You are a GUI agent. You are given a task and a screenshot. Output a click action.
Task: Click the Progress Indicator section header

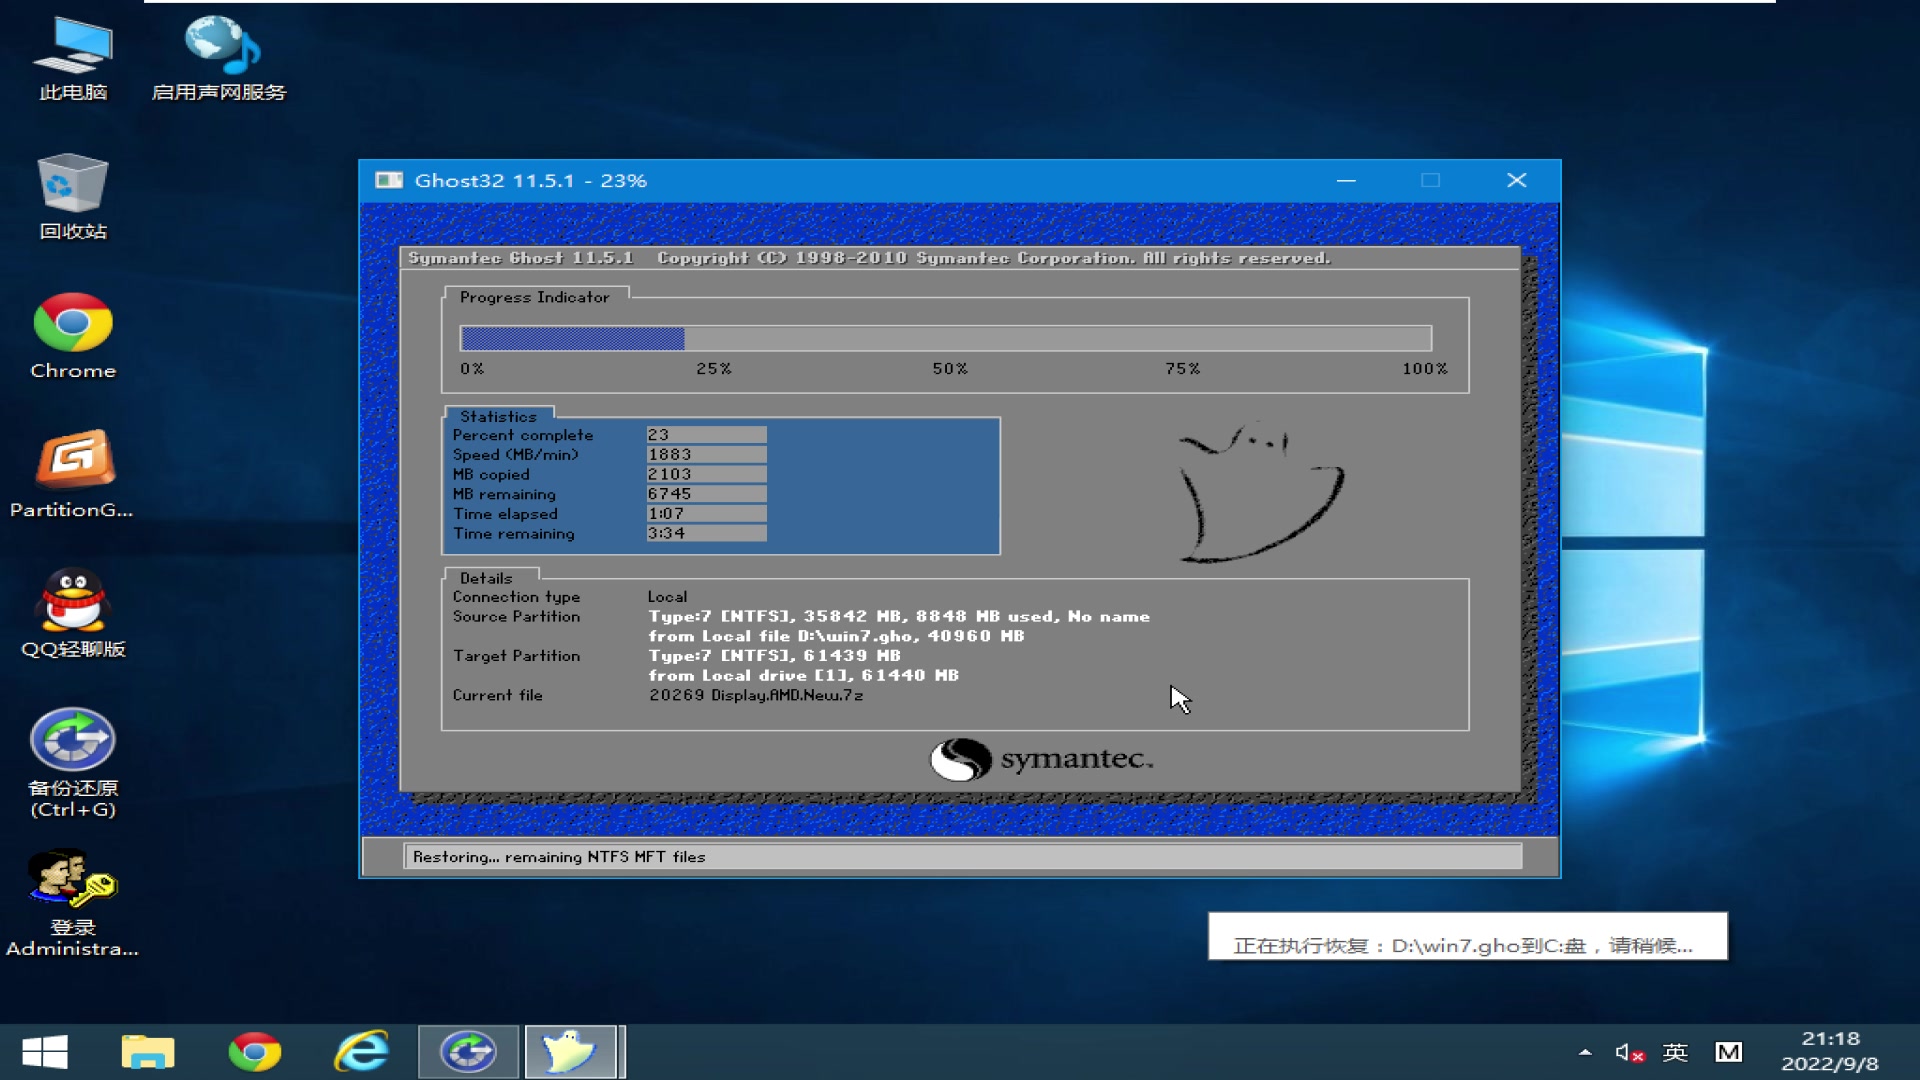coord(534,295)
